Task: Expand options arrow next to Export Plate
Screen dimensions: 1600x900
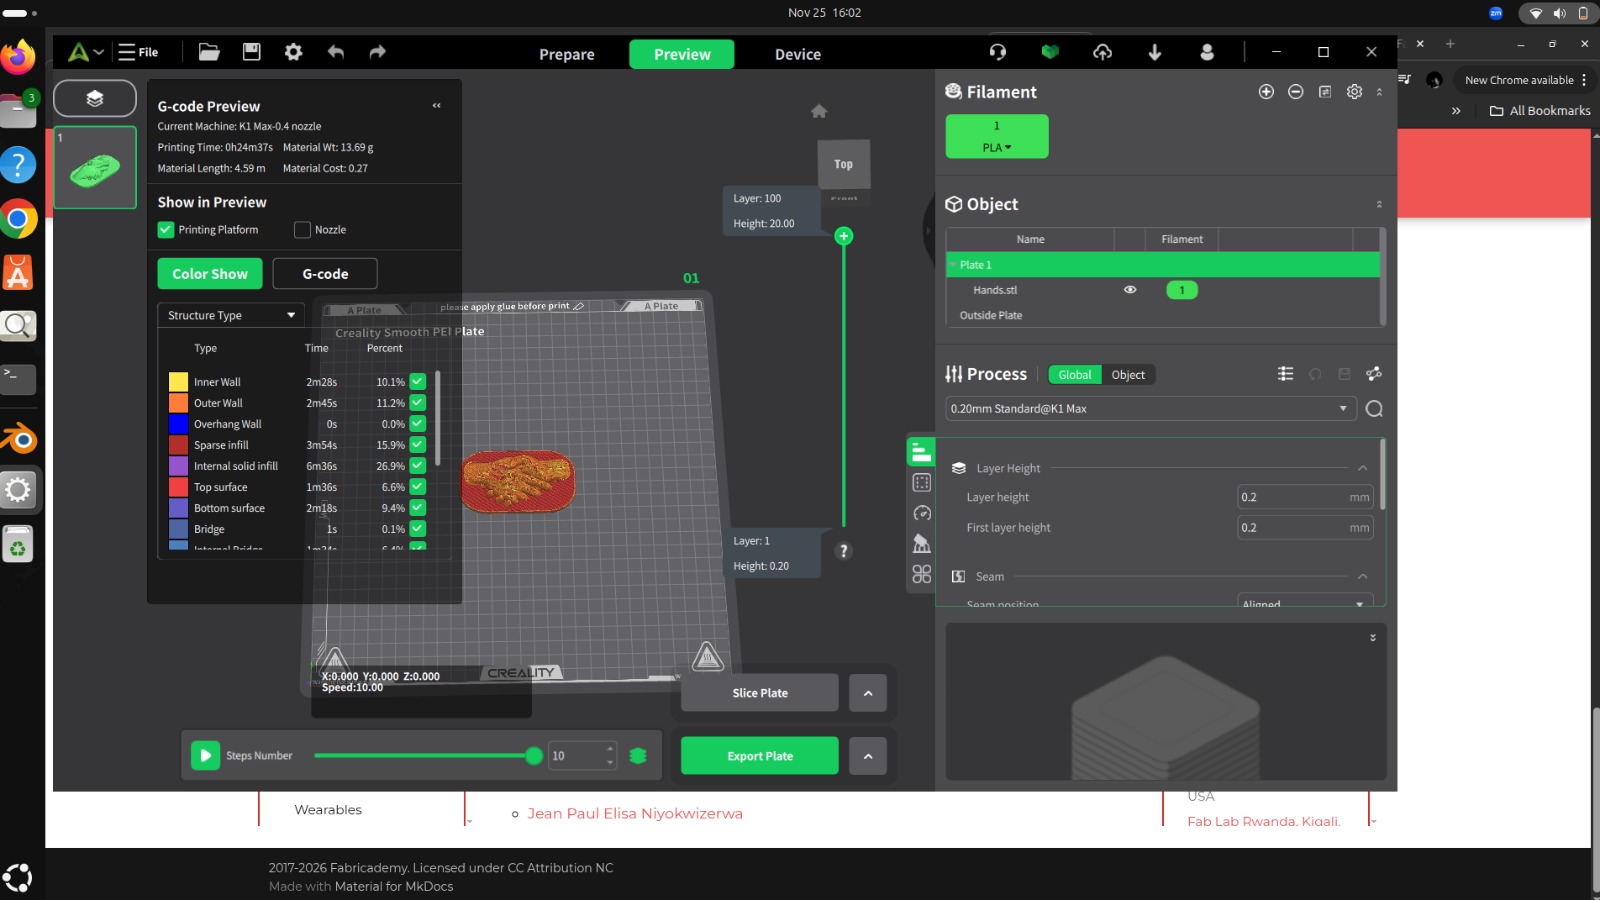Action: tap(867, 756)
